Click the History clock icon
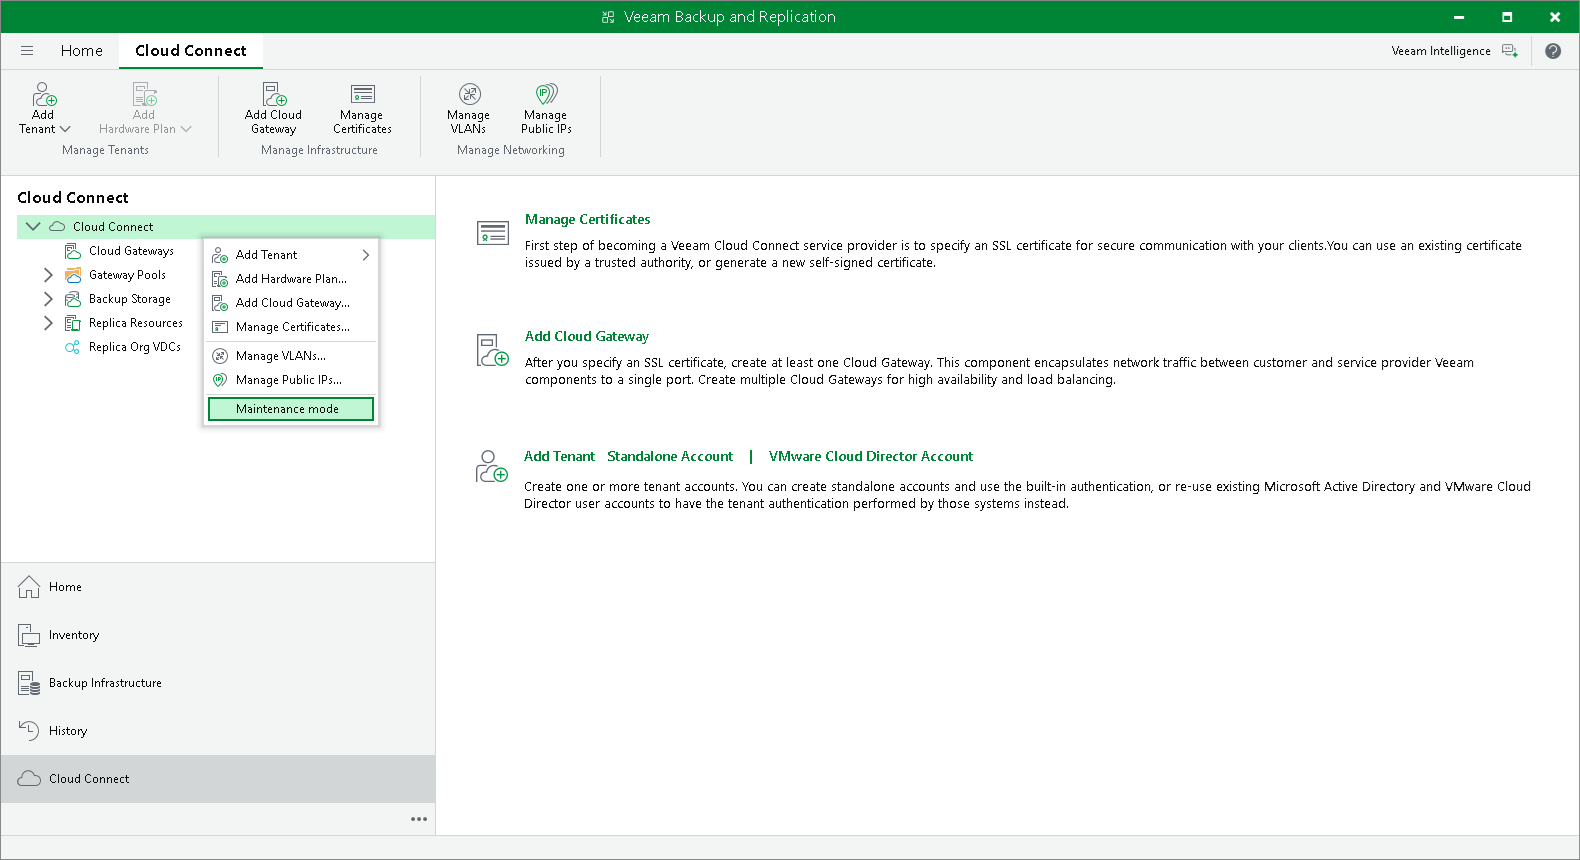Viewport: 1580px width, 860px height. (x=29, y=731)
